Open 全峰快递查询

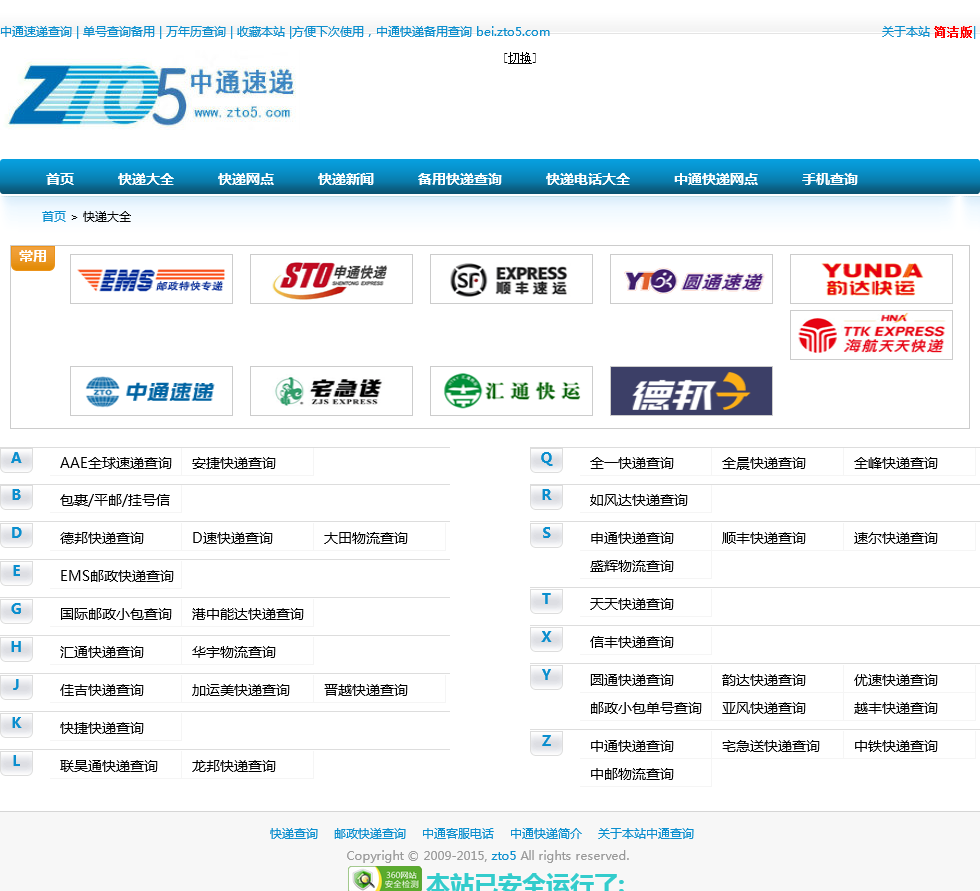tap(896, 463)
